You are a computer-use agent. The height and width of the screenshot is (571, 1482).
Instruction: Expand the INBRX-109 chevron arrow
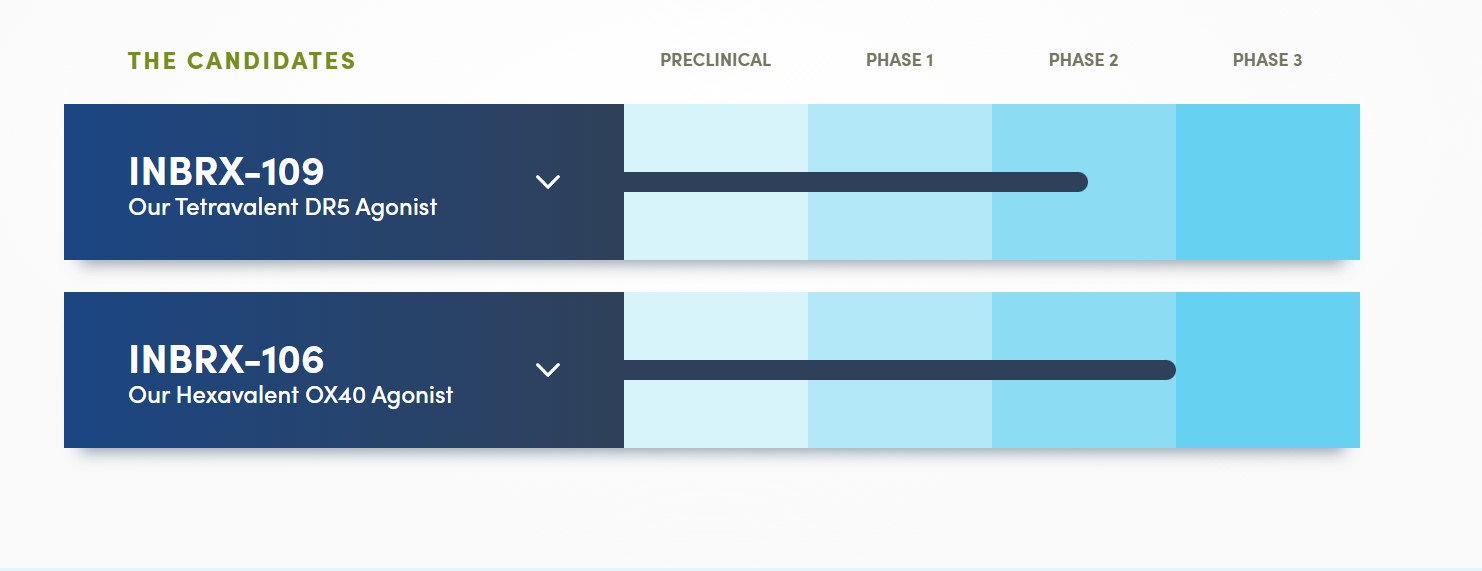coord(547,181)
